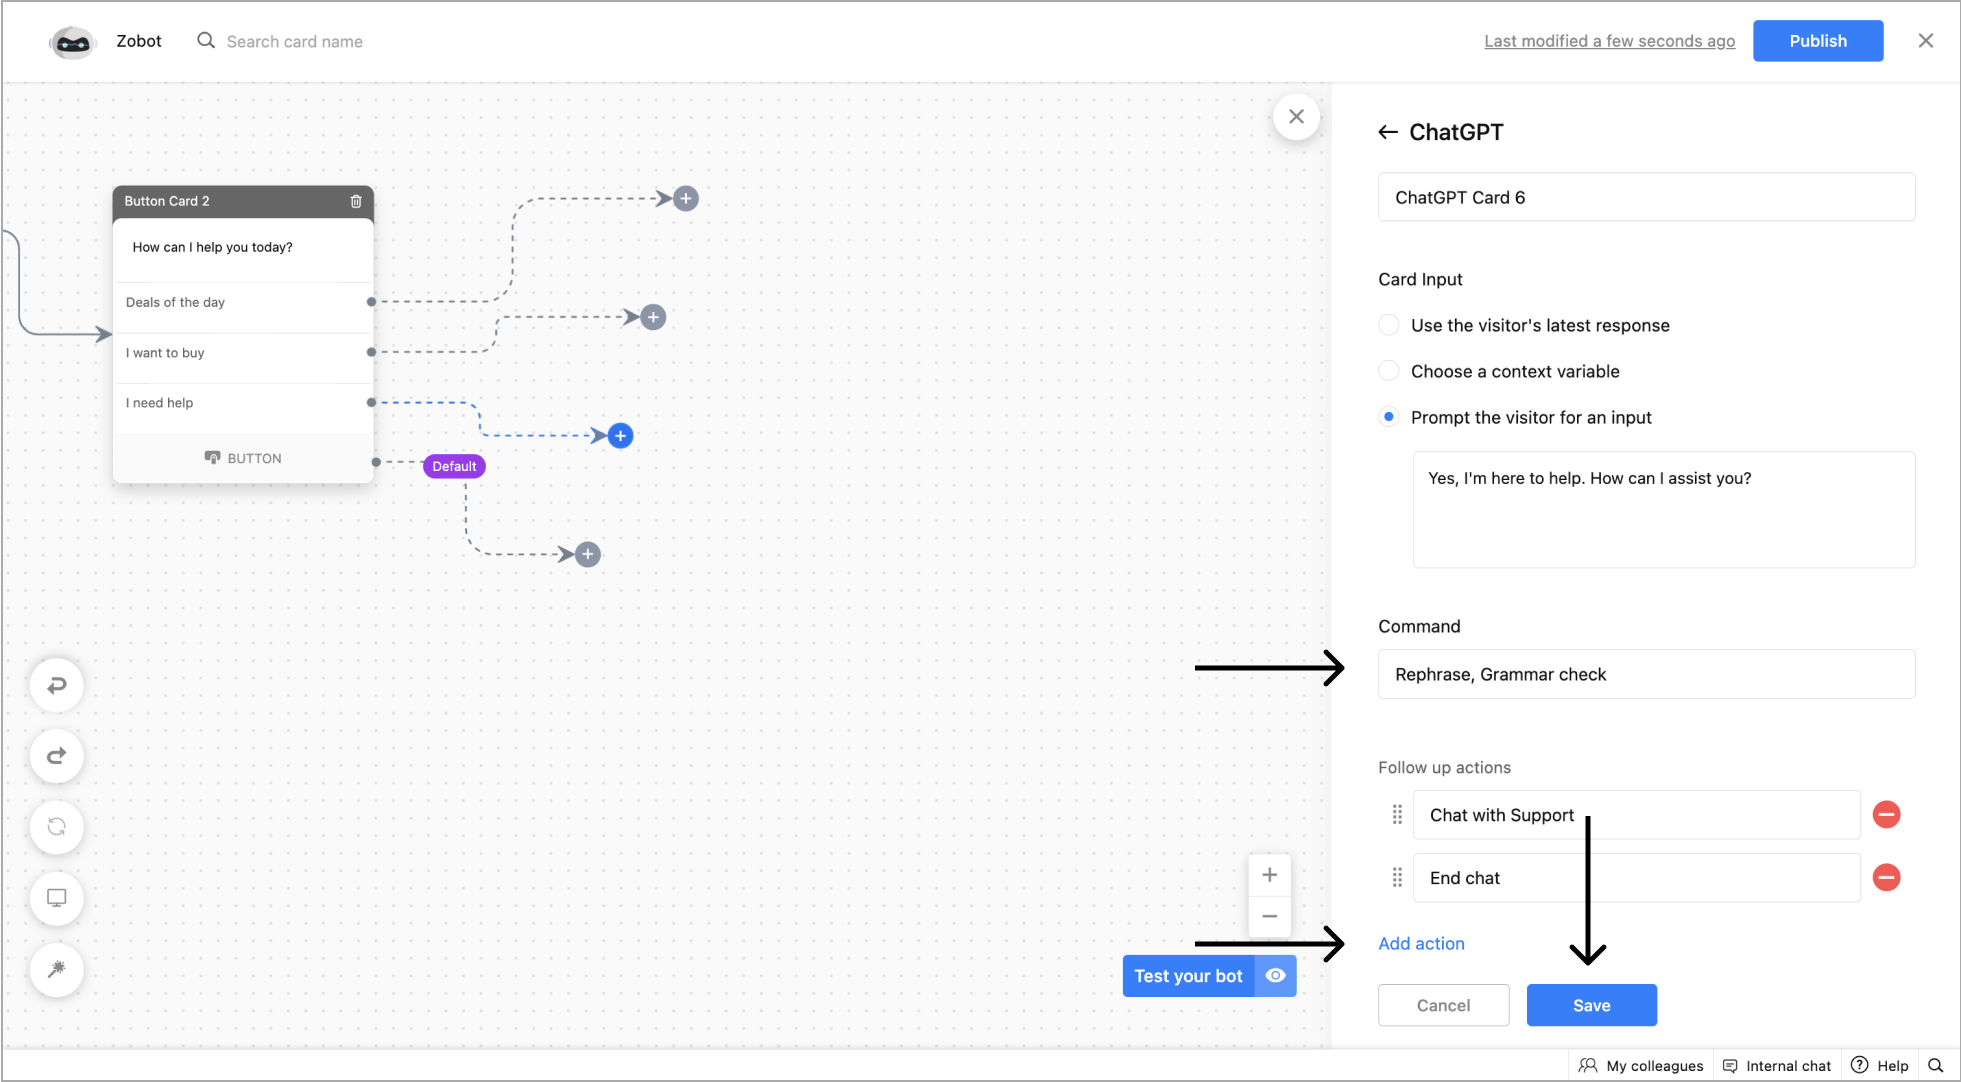Click the screen preview monitor icon

click(57, 898)
